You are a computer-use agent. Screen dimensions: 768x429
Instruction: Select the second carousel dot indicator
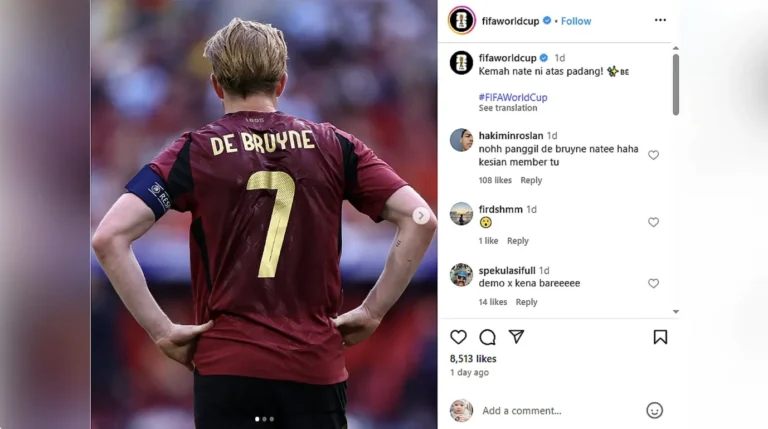264,419
